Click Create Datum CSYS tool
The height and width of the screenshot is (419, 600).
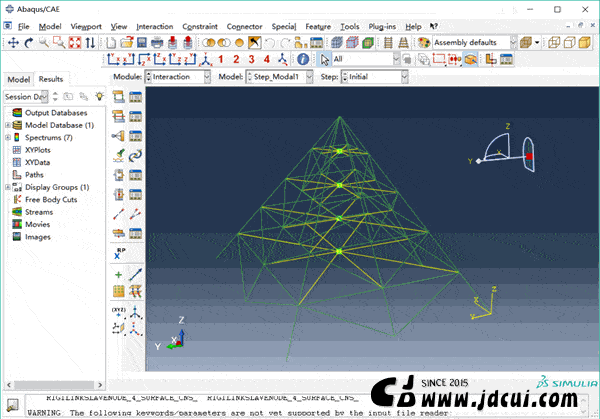click(x=135, y=328)
